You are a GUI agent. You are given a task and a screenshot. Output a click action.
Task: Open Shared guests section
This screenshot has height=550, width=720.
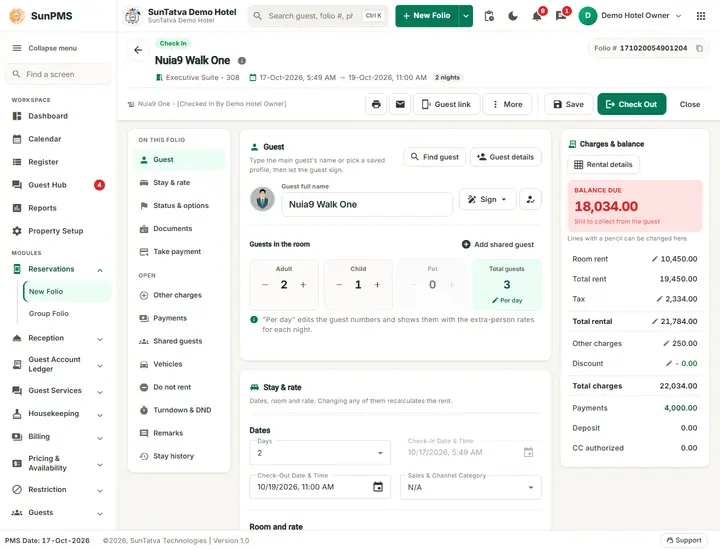click(x=179, y=341)
